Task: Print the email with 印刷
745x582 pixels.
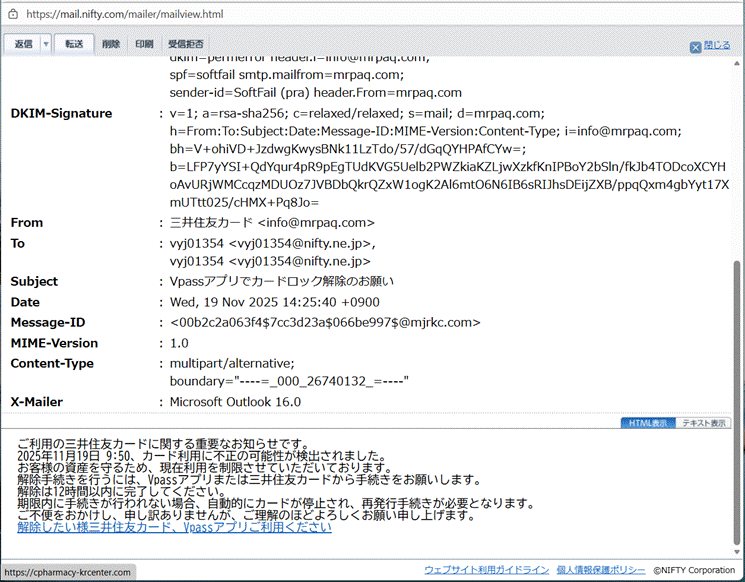Action: pyautogui.click(x=144, y=44)
